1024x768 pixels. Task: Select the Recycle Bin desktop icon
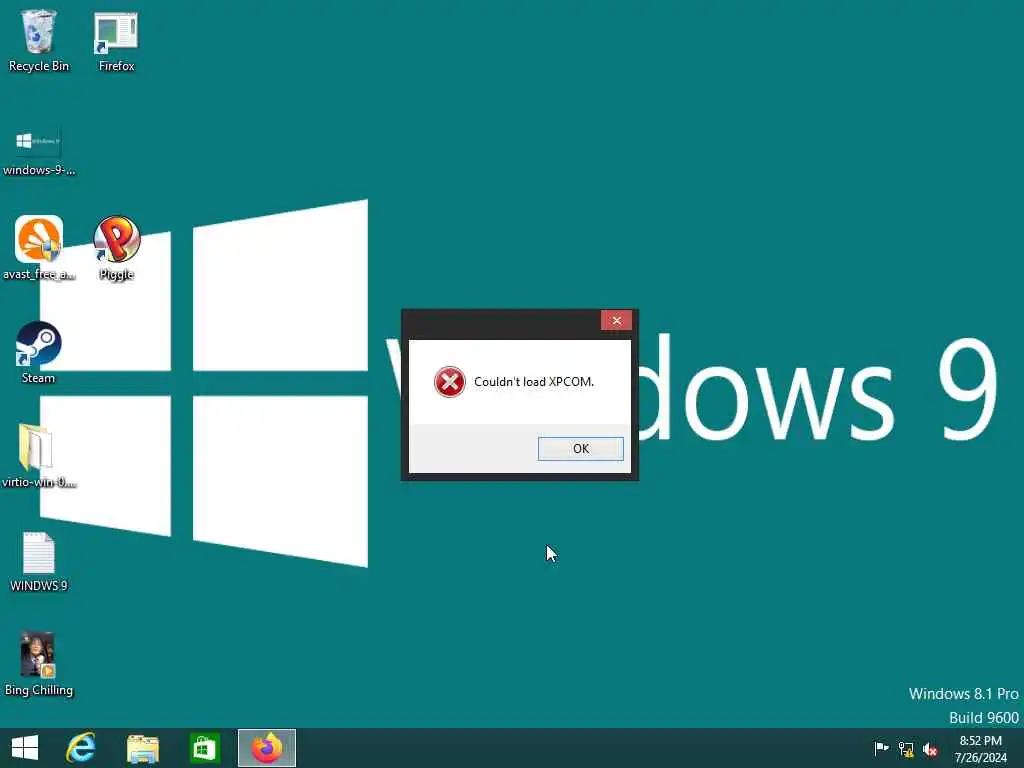(39, 40)
